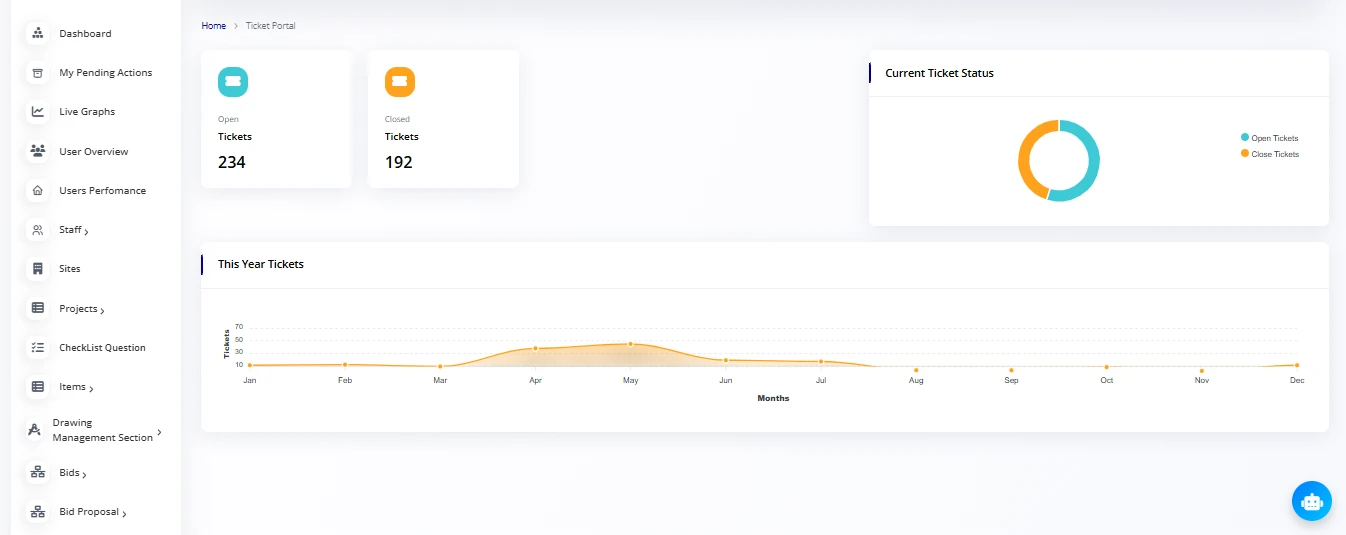Expand the Staff submenu
The width and height of the screenshot is (1346, 535).
coord(72,230)
